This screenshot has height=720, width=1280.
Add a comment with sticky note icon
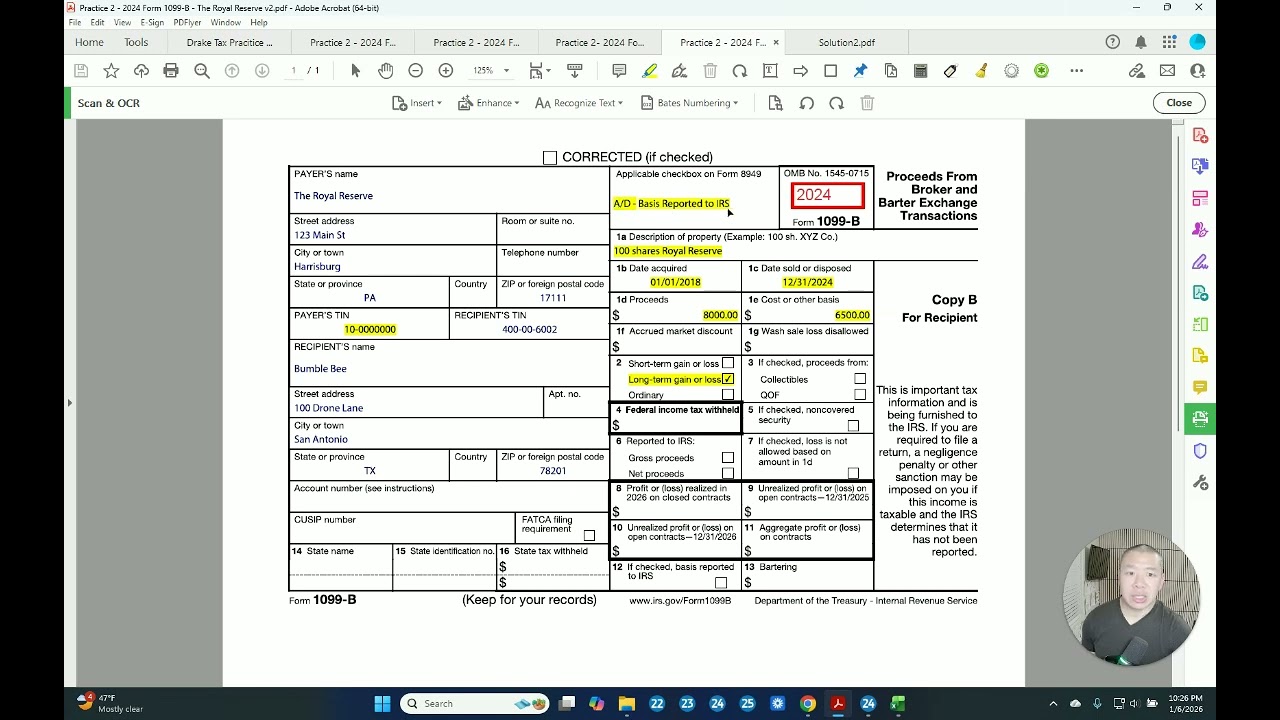(619, 71)
